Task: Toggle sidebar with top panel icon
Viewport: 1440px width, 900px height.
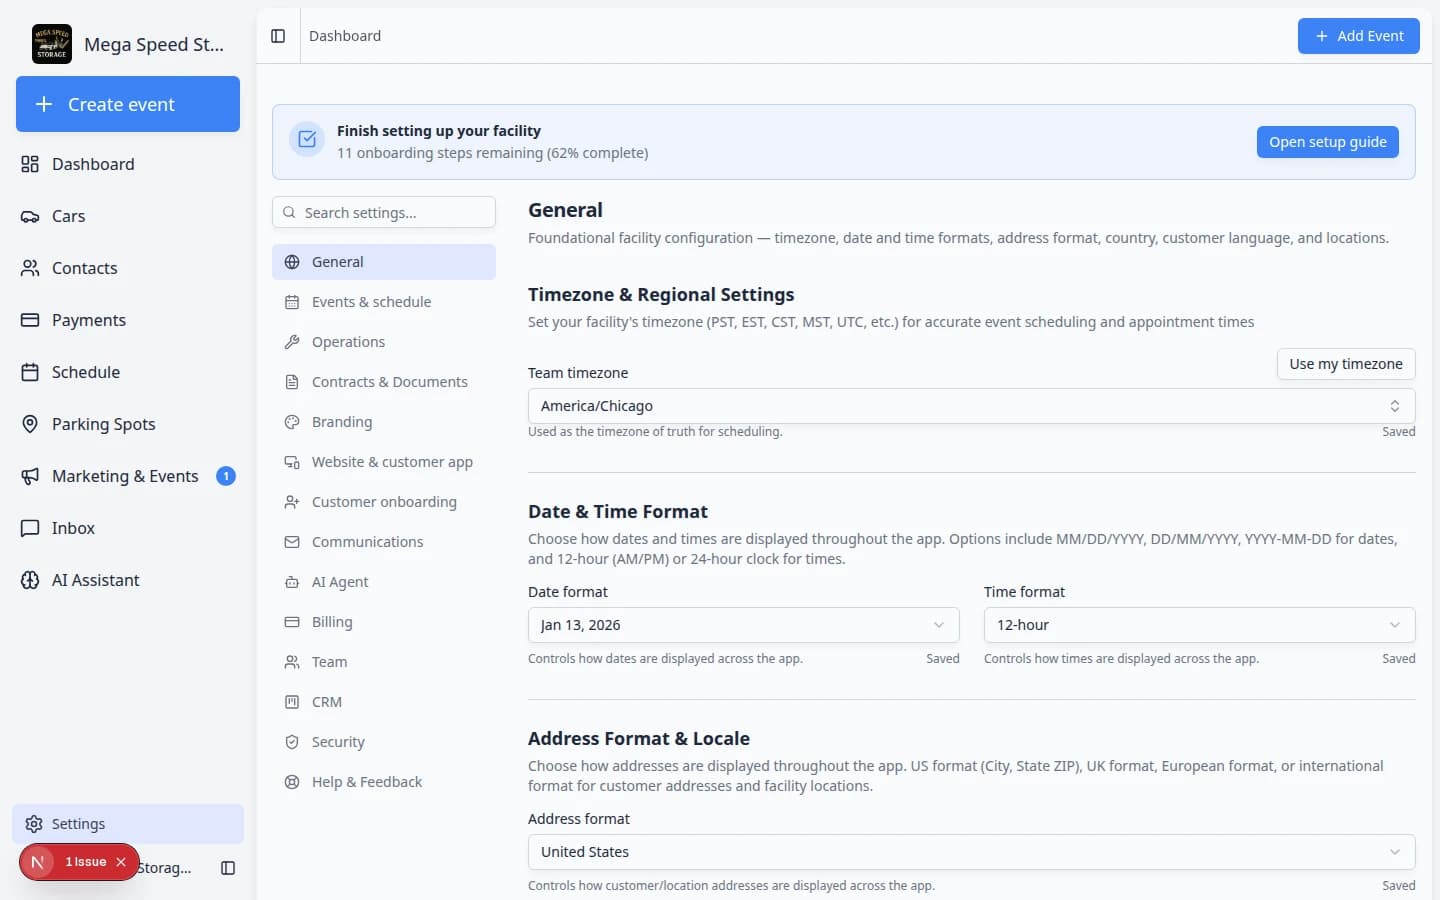Action: point(278,36)
